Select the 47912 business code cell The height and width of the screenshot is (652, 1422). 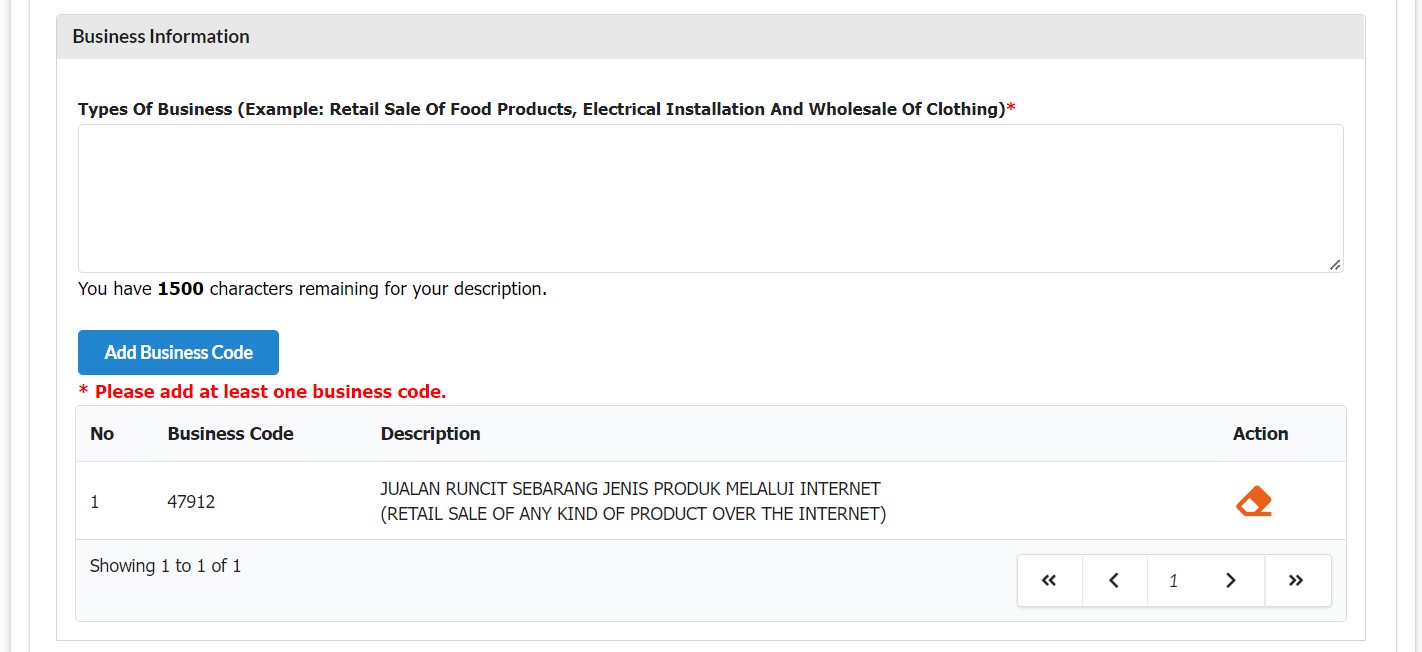[x=191, y=502]
